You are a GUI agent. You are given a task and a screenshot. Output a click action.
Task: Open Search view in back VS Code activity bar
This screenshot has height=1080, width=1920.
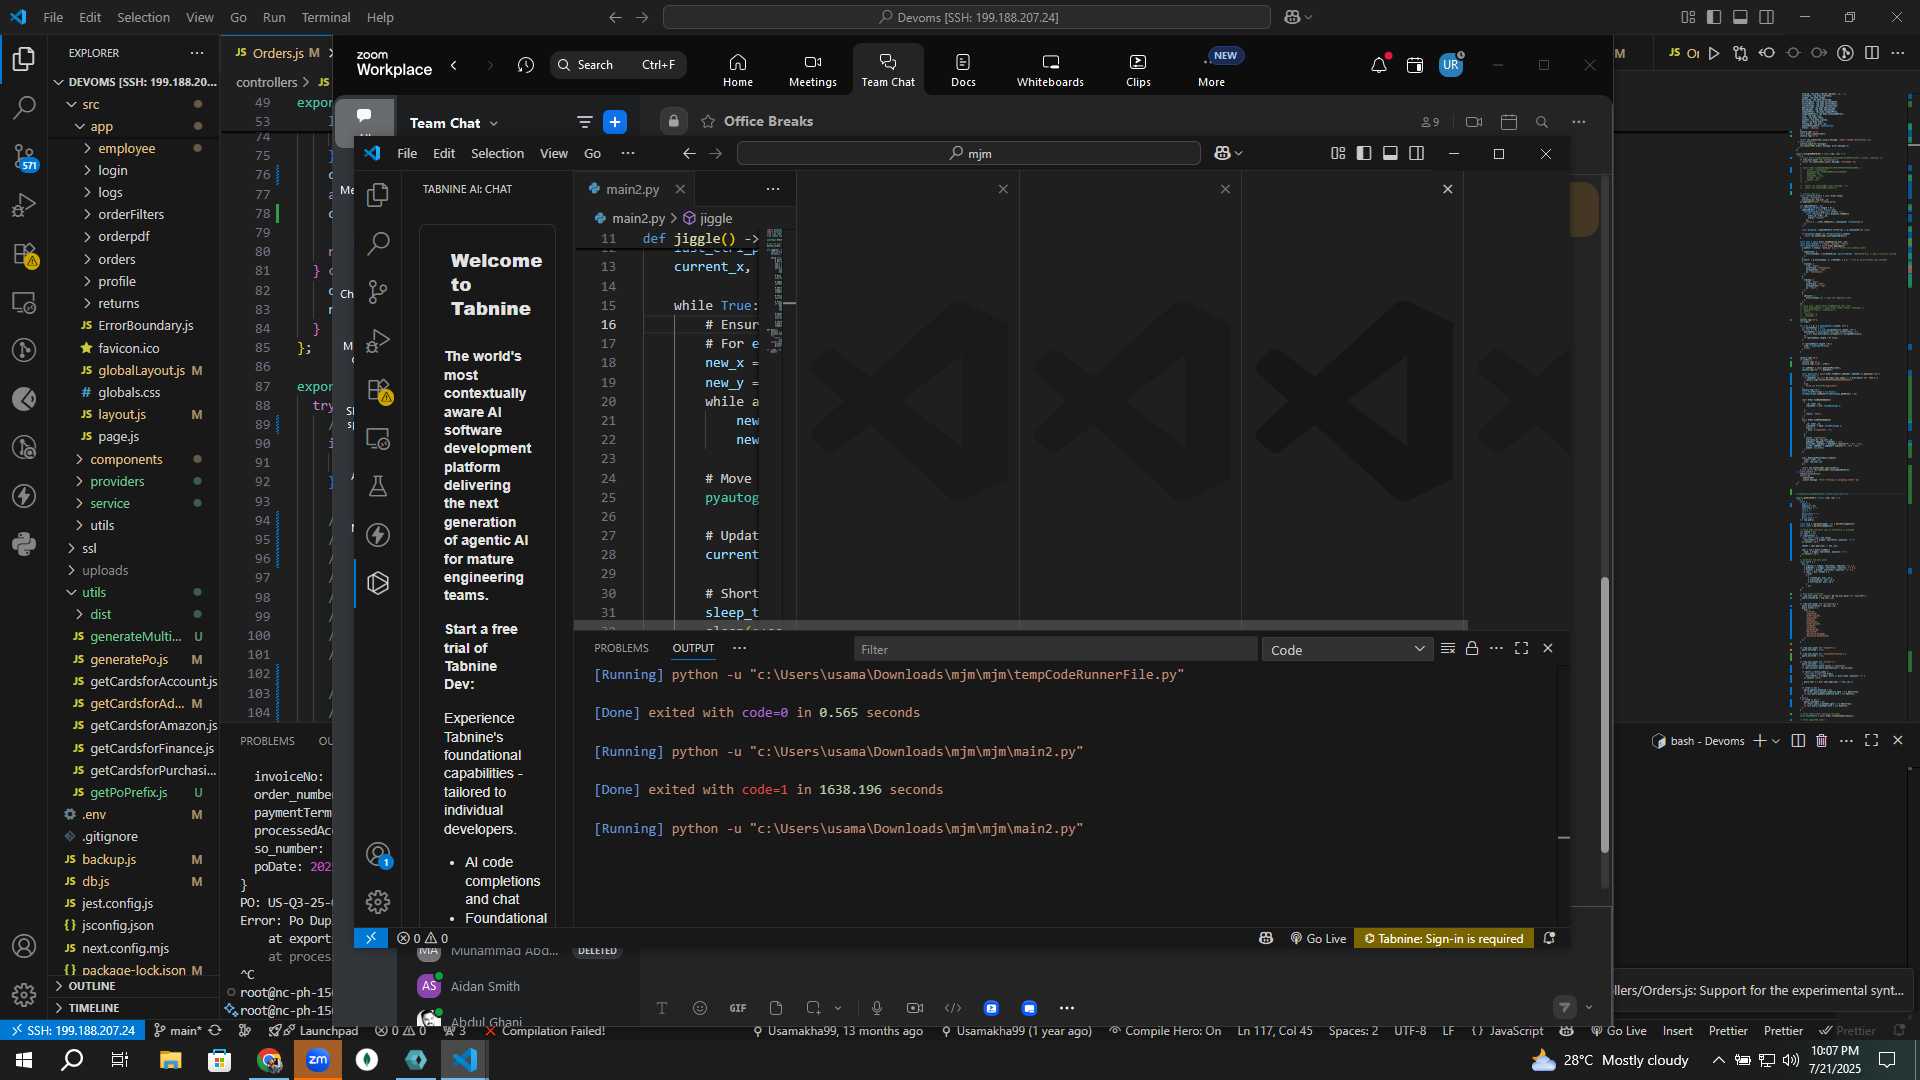(x=24, y=107)
